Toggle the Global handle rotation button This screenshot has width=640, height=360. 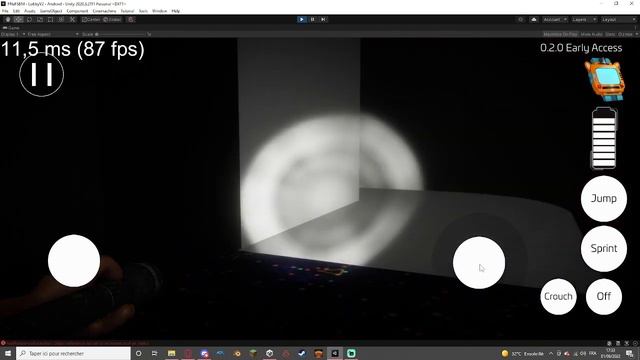point(112,20)
